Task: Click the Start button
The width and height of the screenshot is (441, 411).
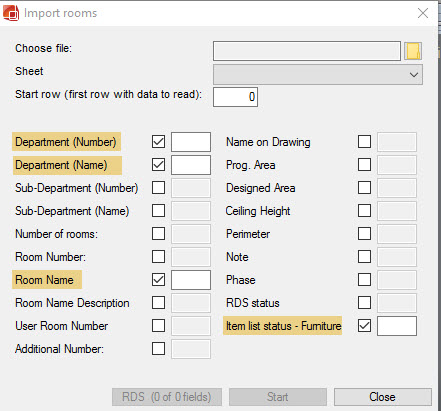Action: pyautogui.click(x=278, y=397)
